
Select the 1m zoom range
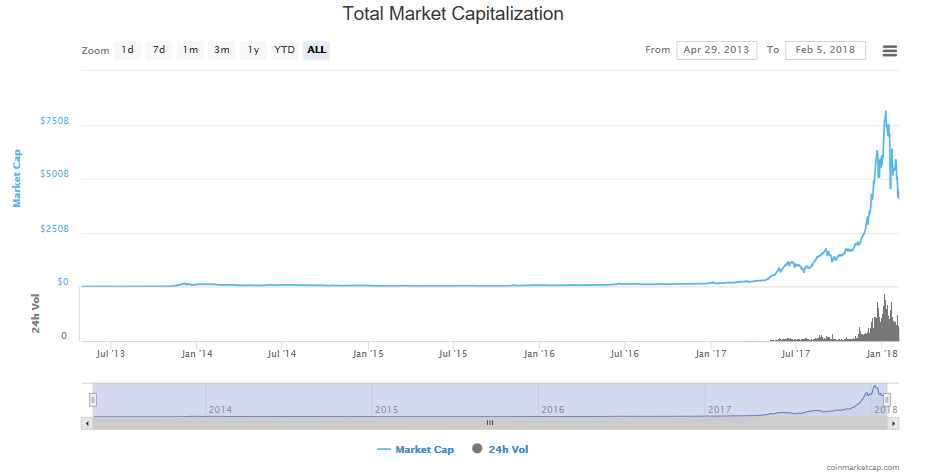tap(190, 50)
